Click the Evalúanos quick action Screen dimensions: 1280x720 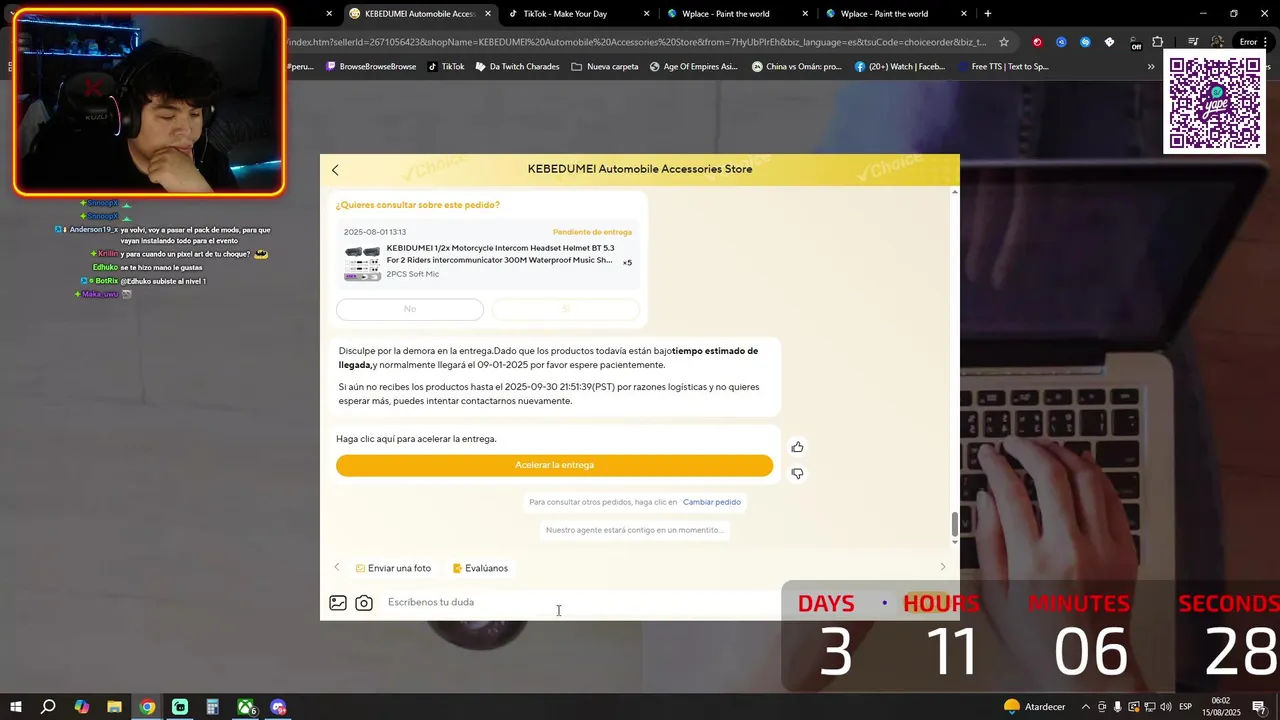[480, 568]
